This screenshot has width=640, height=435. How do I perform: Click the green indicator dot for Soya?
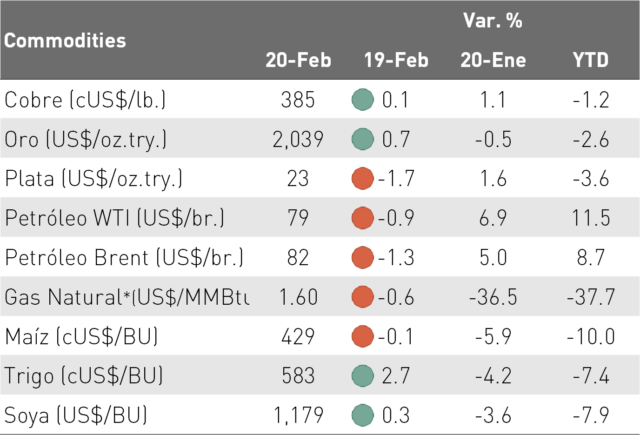(362, 415)
